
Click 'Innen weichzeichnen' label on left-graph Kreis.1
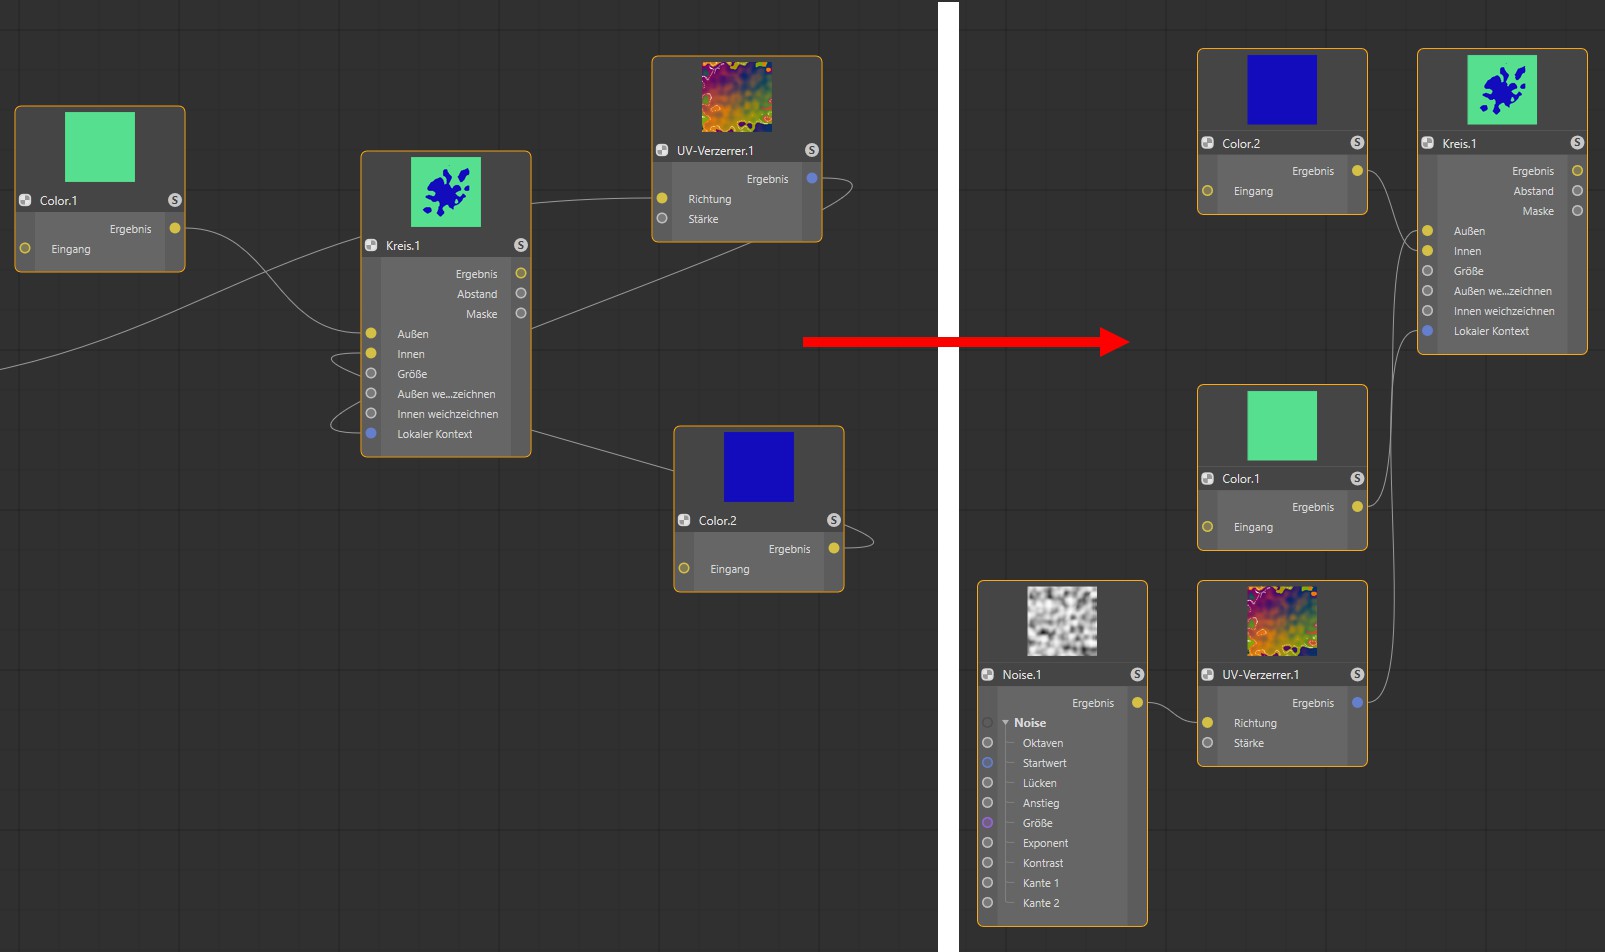(447, 414)
